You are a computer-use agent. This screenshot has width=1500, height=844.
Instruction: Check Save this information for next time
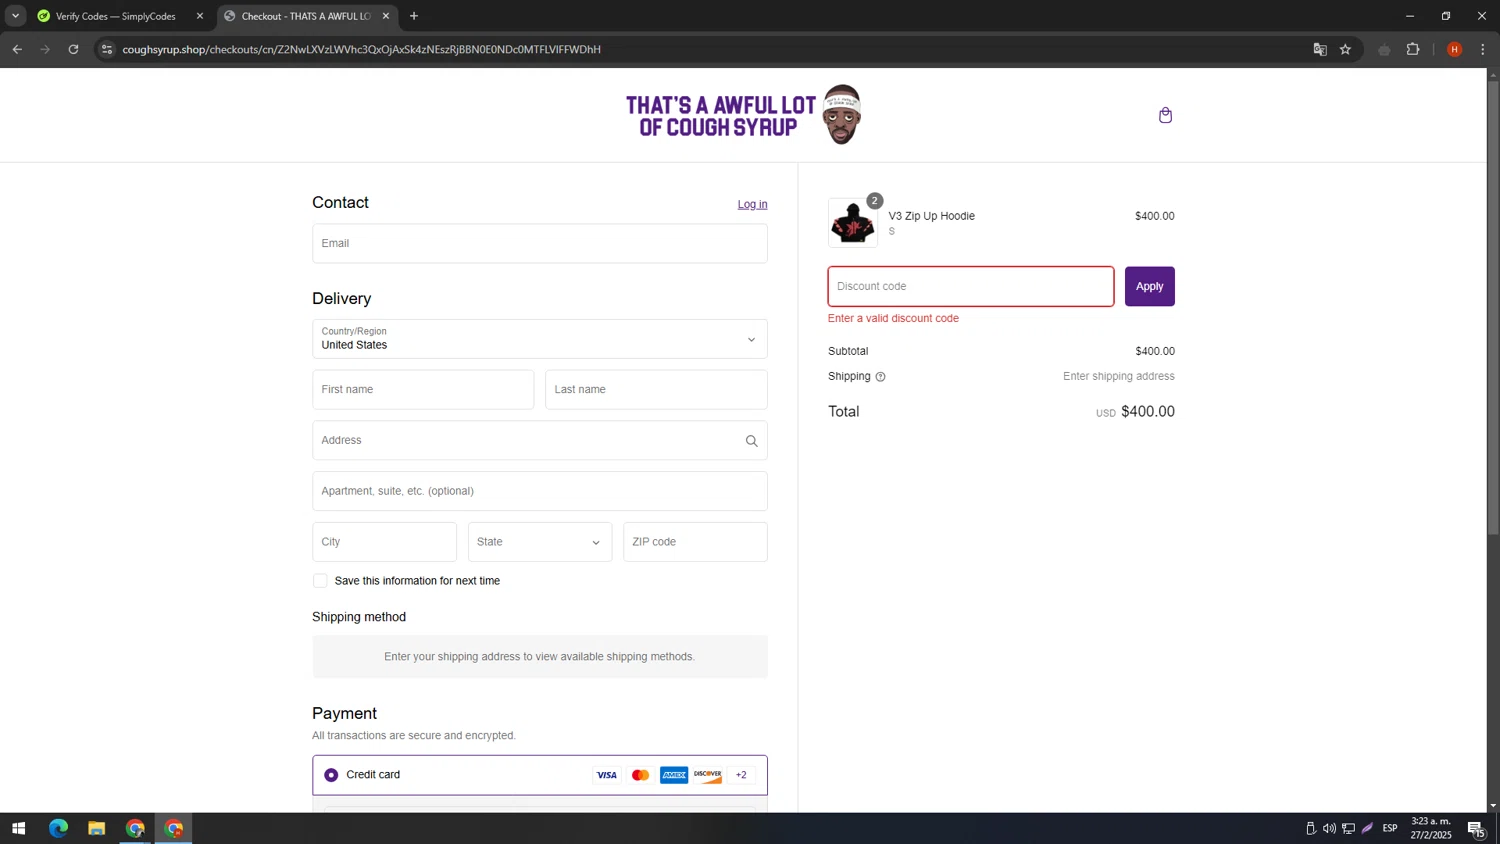tap(320, 581)
